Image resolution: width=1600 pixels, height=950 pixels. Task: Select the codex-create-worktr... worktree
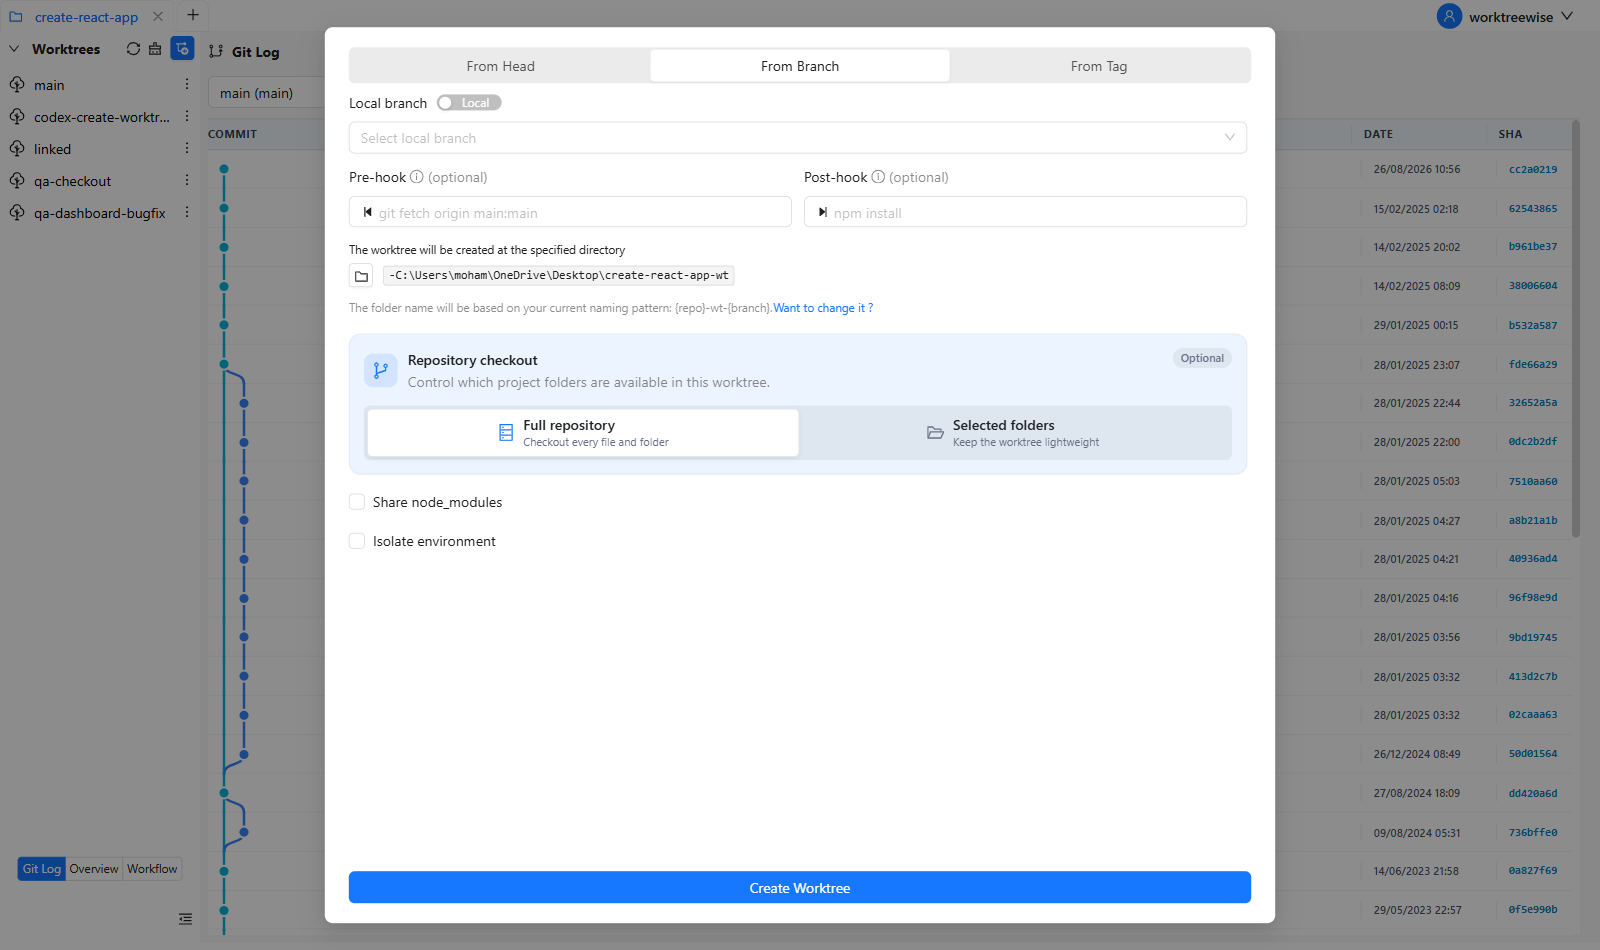click(x=100, y=117)
